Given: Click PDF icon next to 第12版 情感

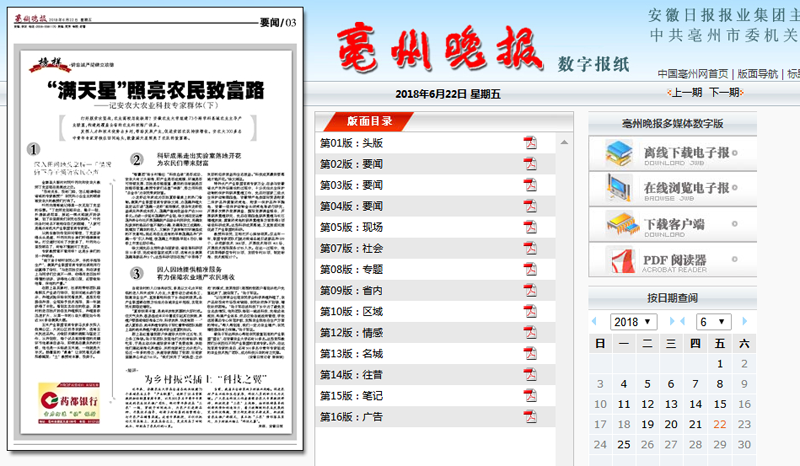Looking at the screenshot, I should point(530,332).
